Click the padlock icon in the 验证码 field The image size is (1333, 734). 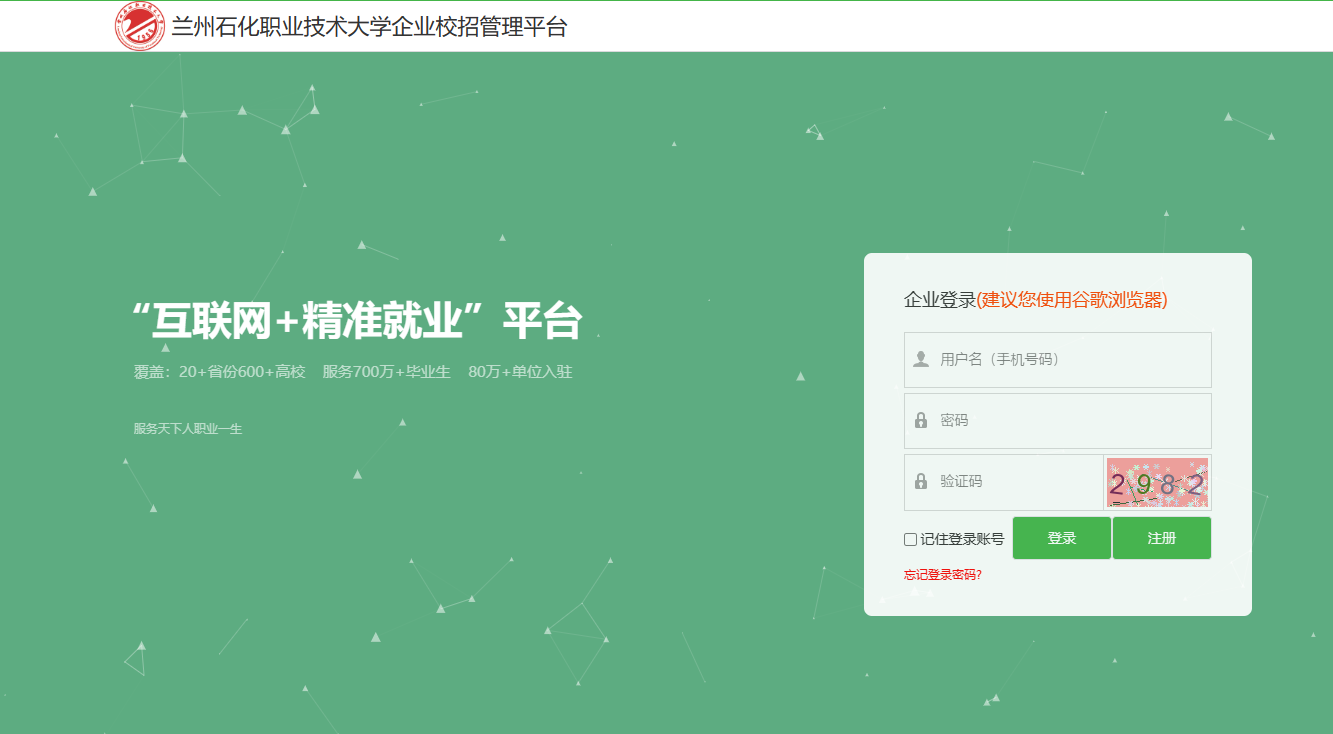[x=921, y=482]
